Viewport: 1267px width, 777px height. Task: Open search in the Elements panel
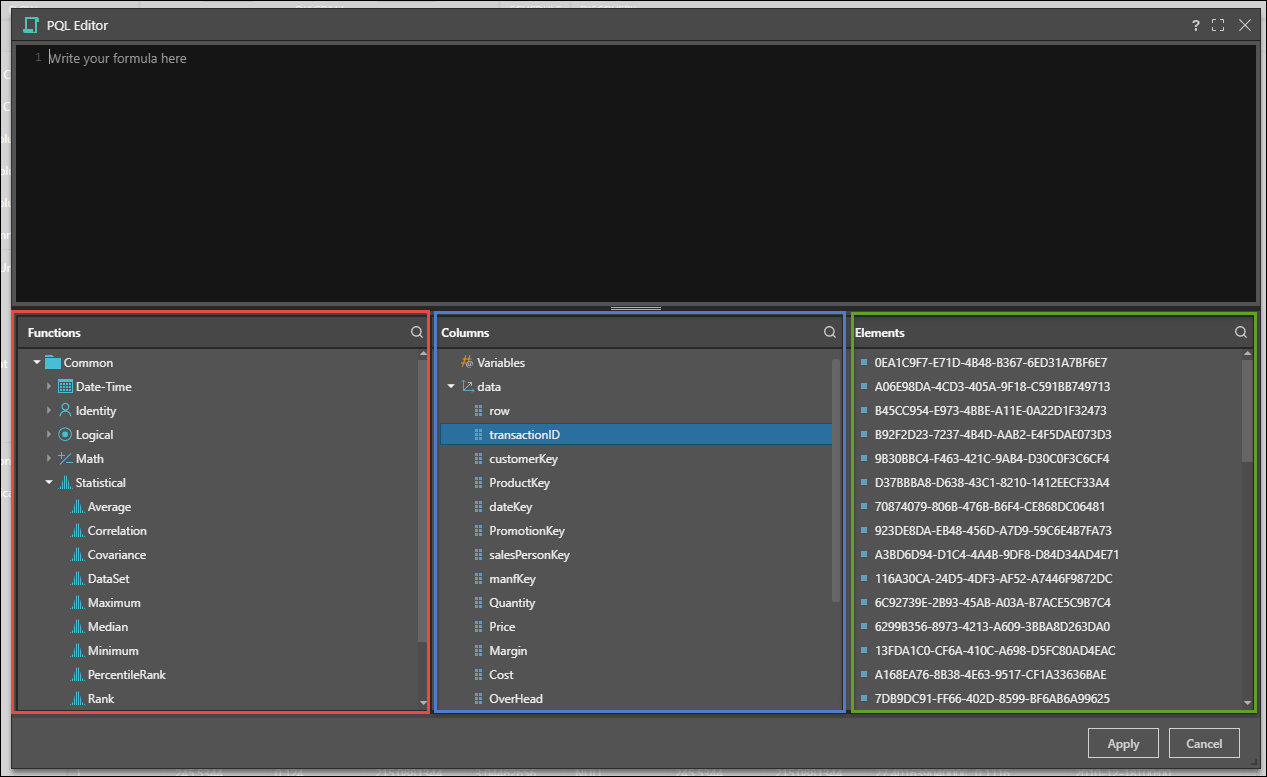coord(1240,331)
